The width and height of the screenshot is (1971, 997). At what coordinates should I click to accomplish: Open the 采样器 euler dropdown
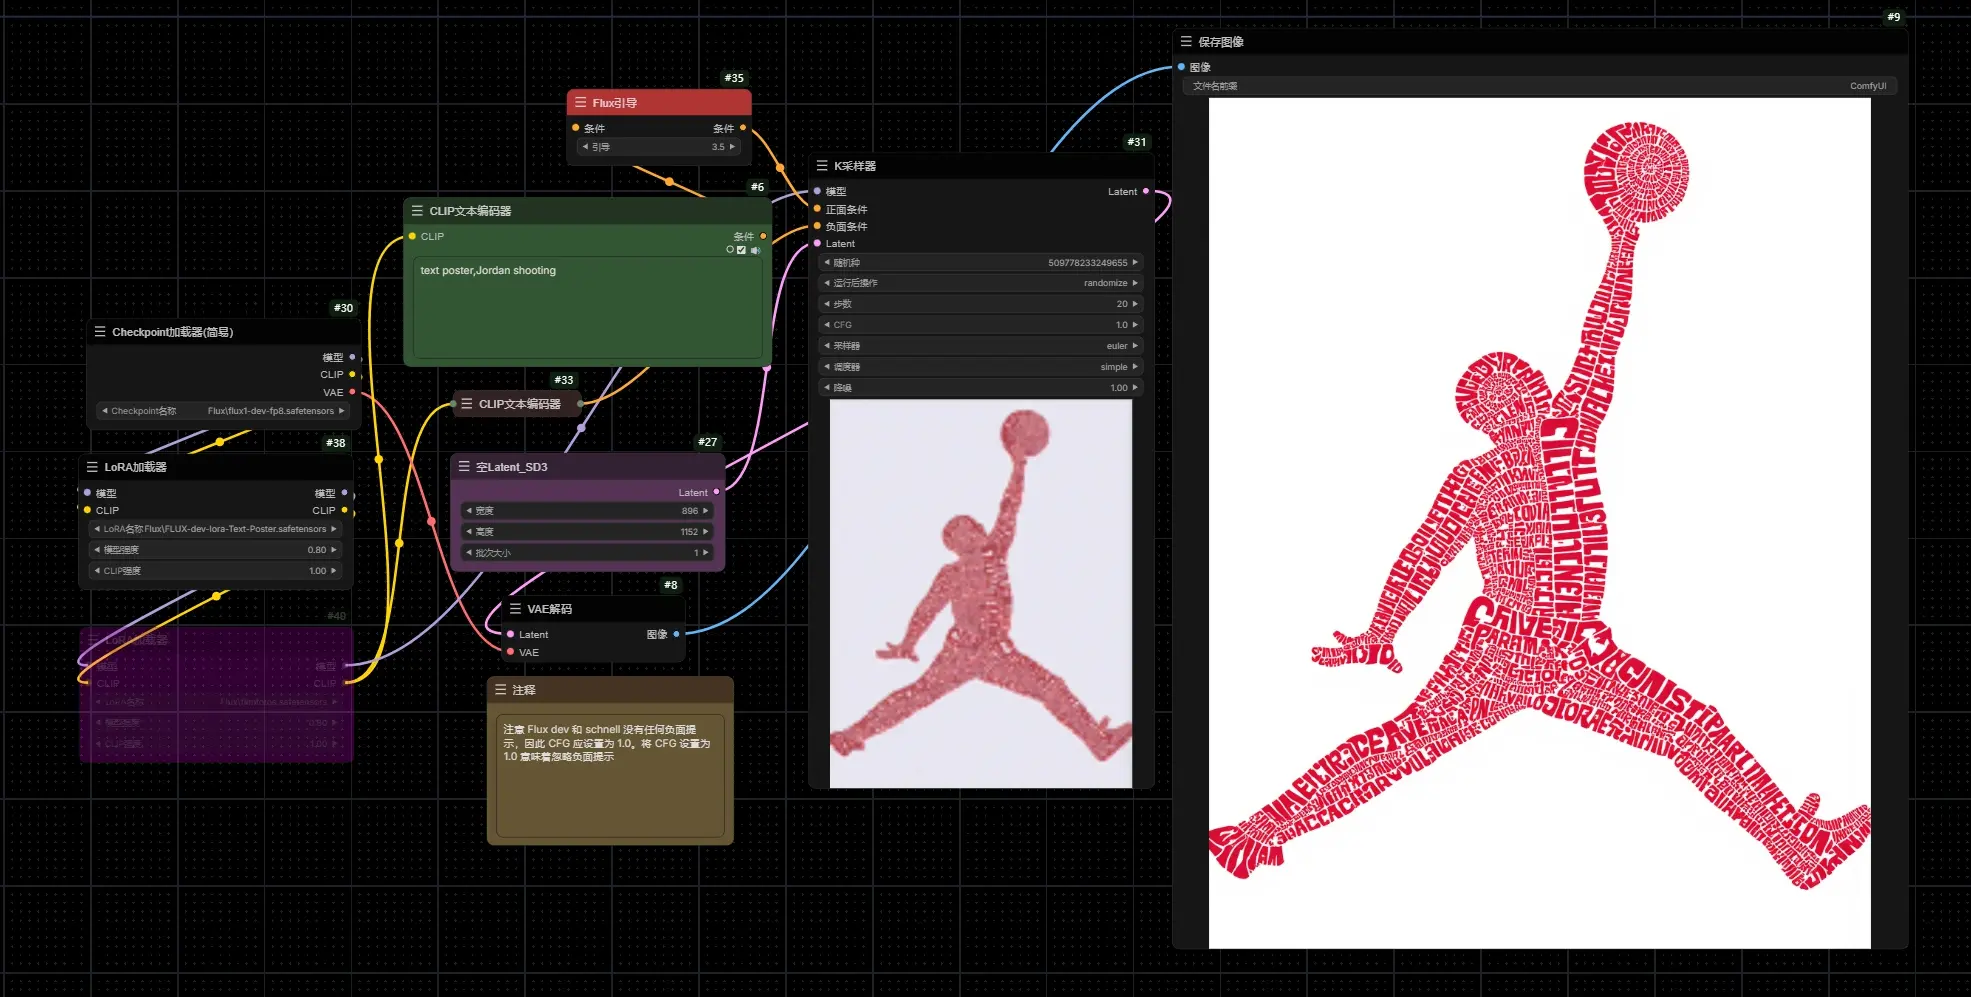pos(981,346)
